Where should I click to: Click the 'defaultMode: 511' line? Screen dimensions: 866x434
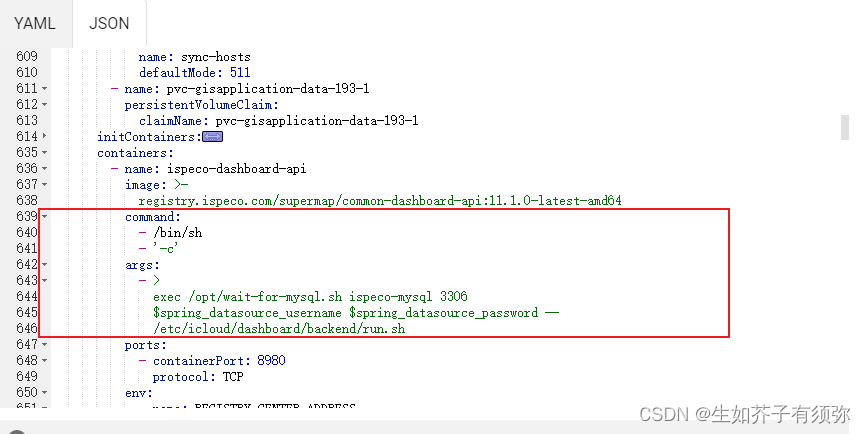(194, 73)
